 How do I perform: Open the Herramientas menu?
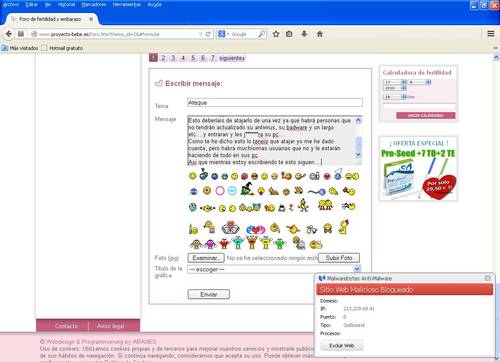tap(127, 5)
